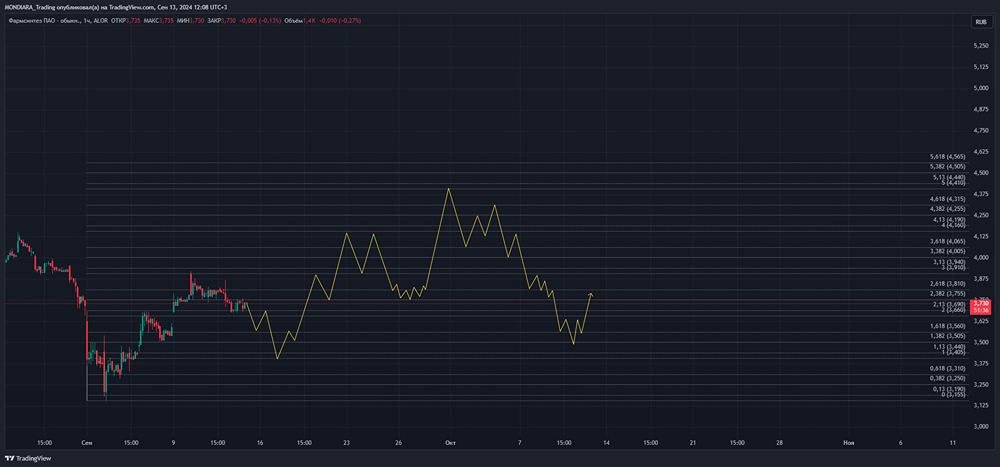Click the Ноя date on time axis
The image size is (1000, 467).
tap(849, 442)
